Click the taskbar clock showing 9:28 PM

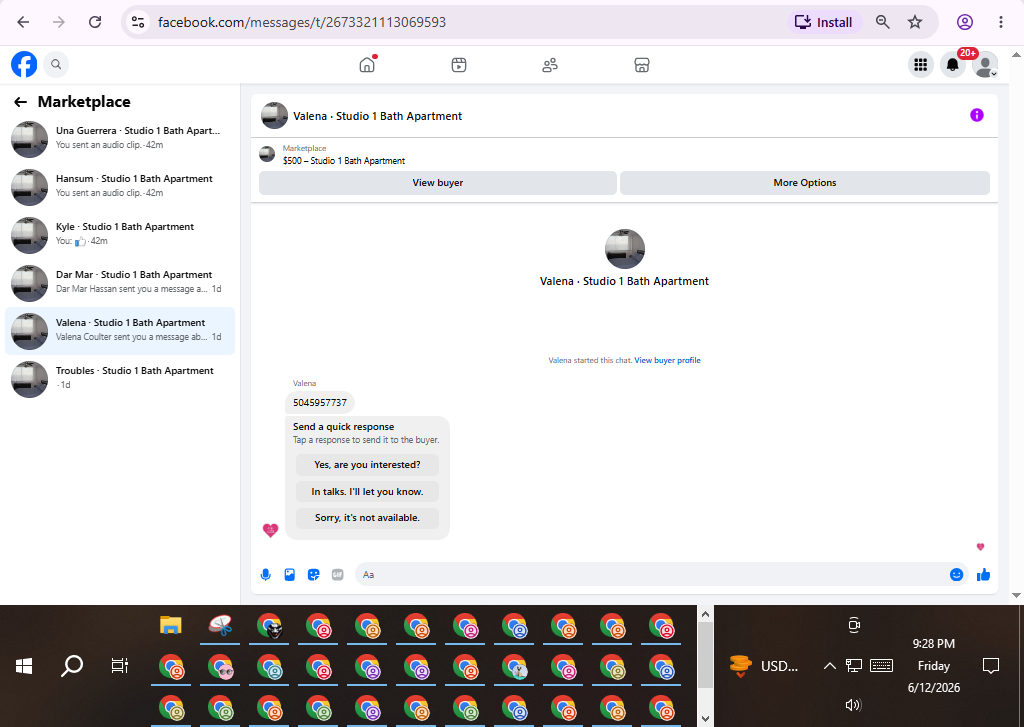pyautogui.click(x=934, y=666)
